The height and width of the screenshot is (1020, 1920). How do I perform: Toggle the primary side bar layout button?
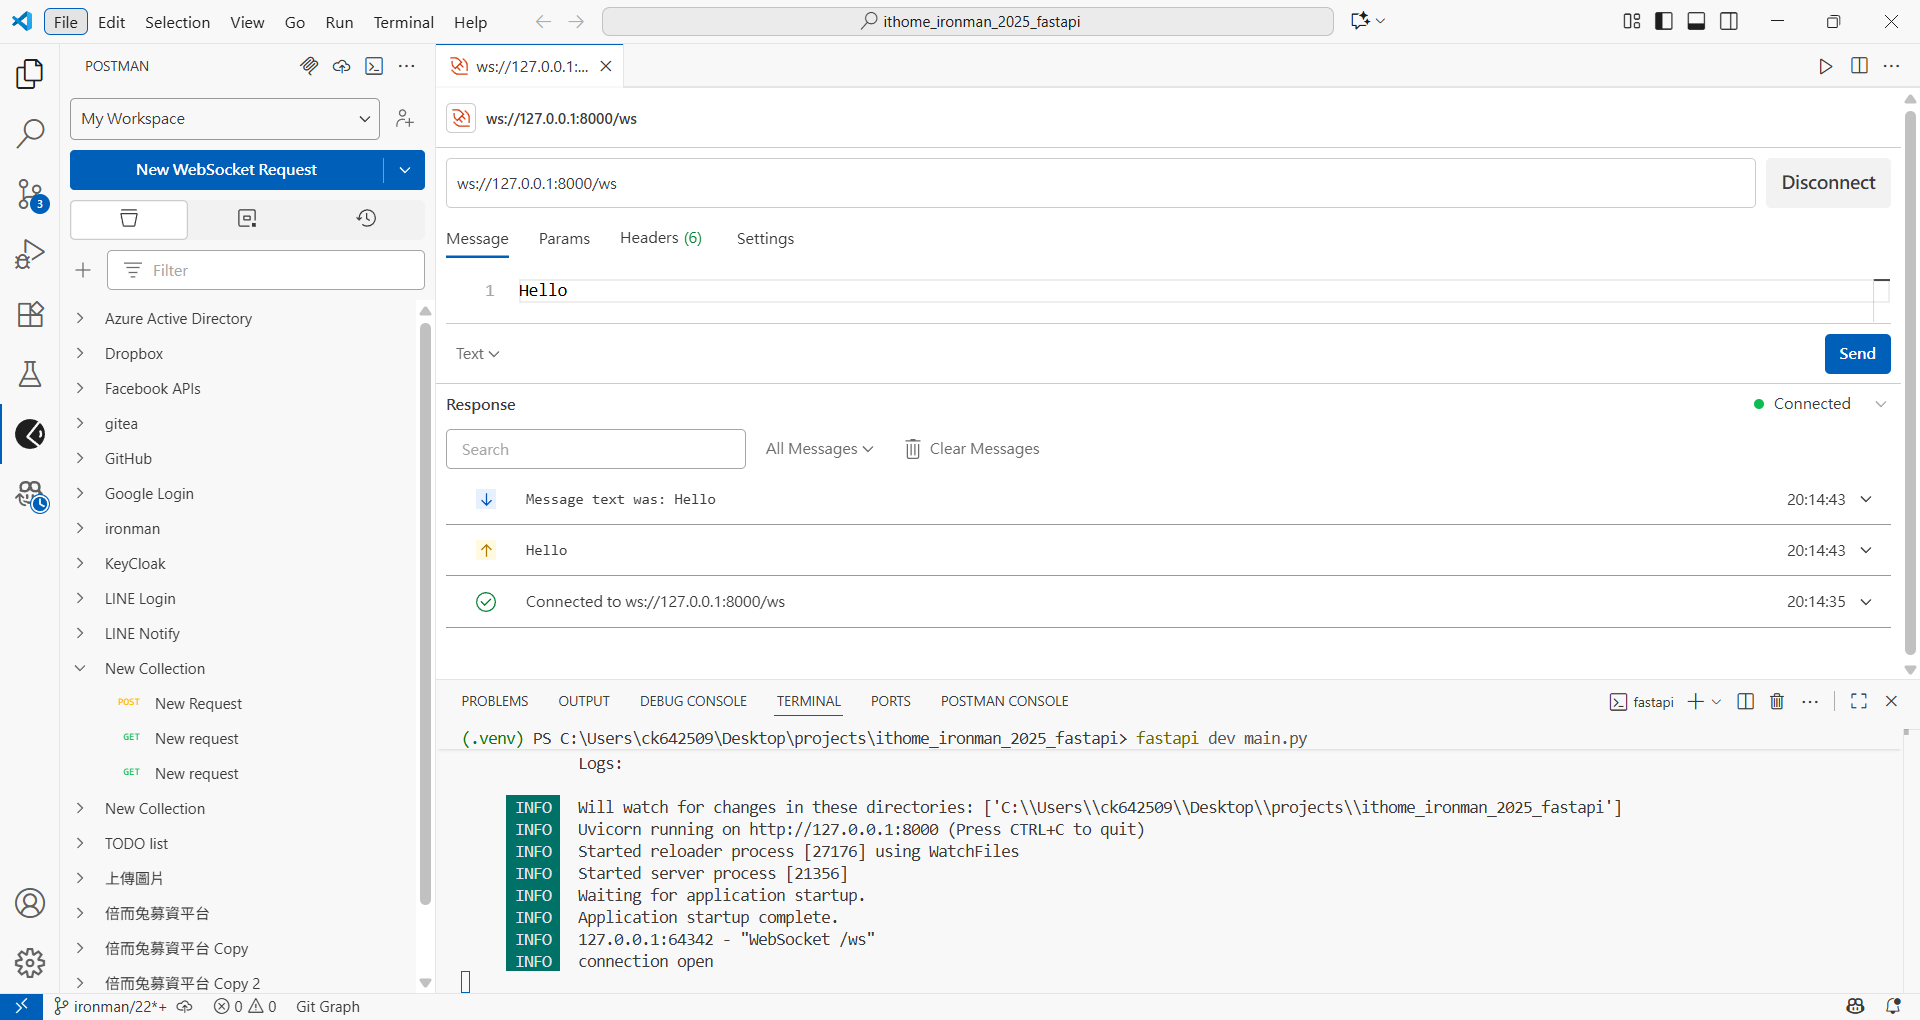tap(1664, 22)
